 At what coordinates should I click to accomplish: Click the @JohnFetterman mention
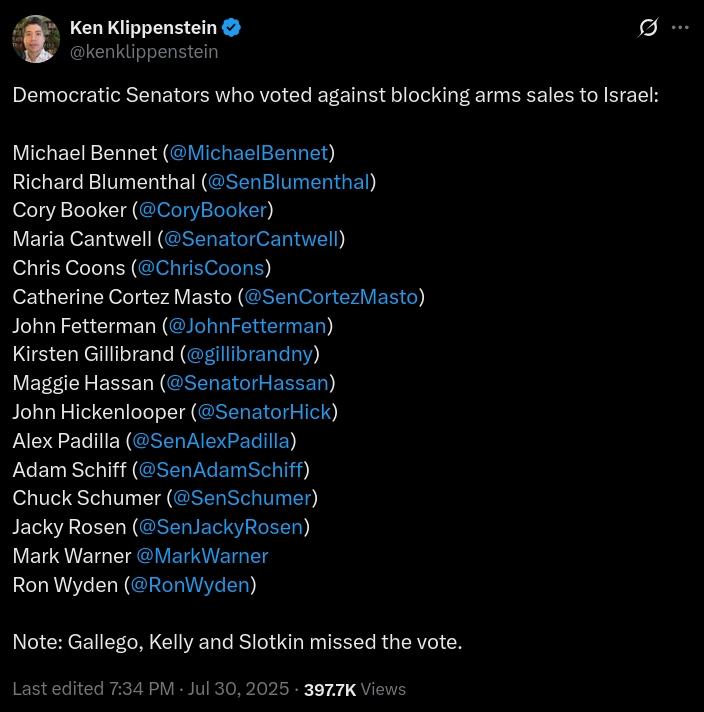247,326
